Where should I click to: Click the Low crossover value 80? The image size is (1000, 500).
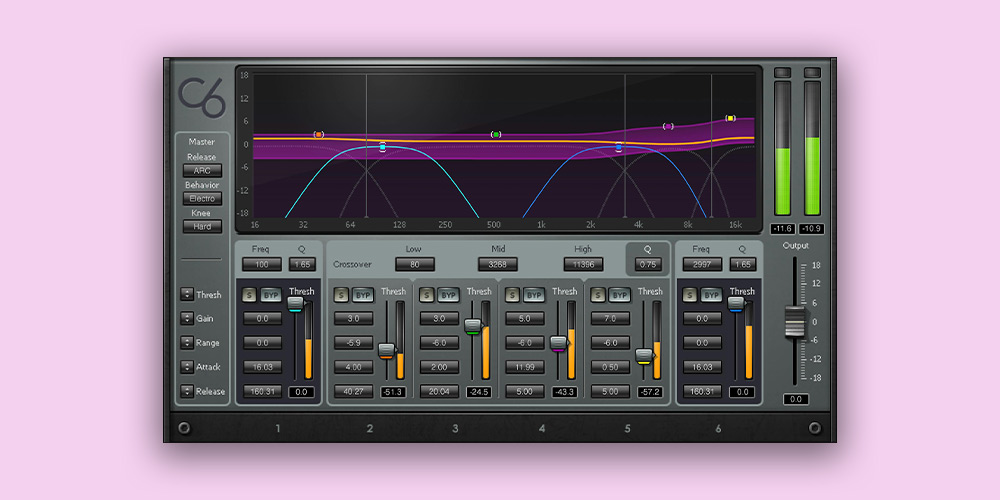pos(413,265)
